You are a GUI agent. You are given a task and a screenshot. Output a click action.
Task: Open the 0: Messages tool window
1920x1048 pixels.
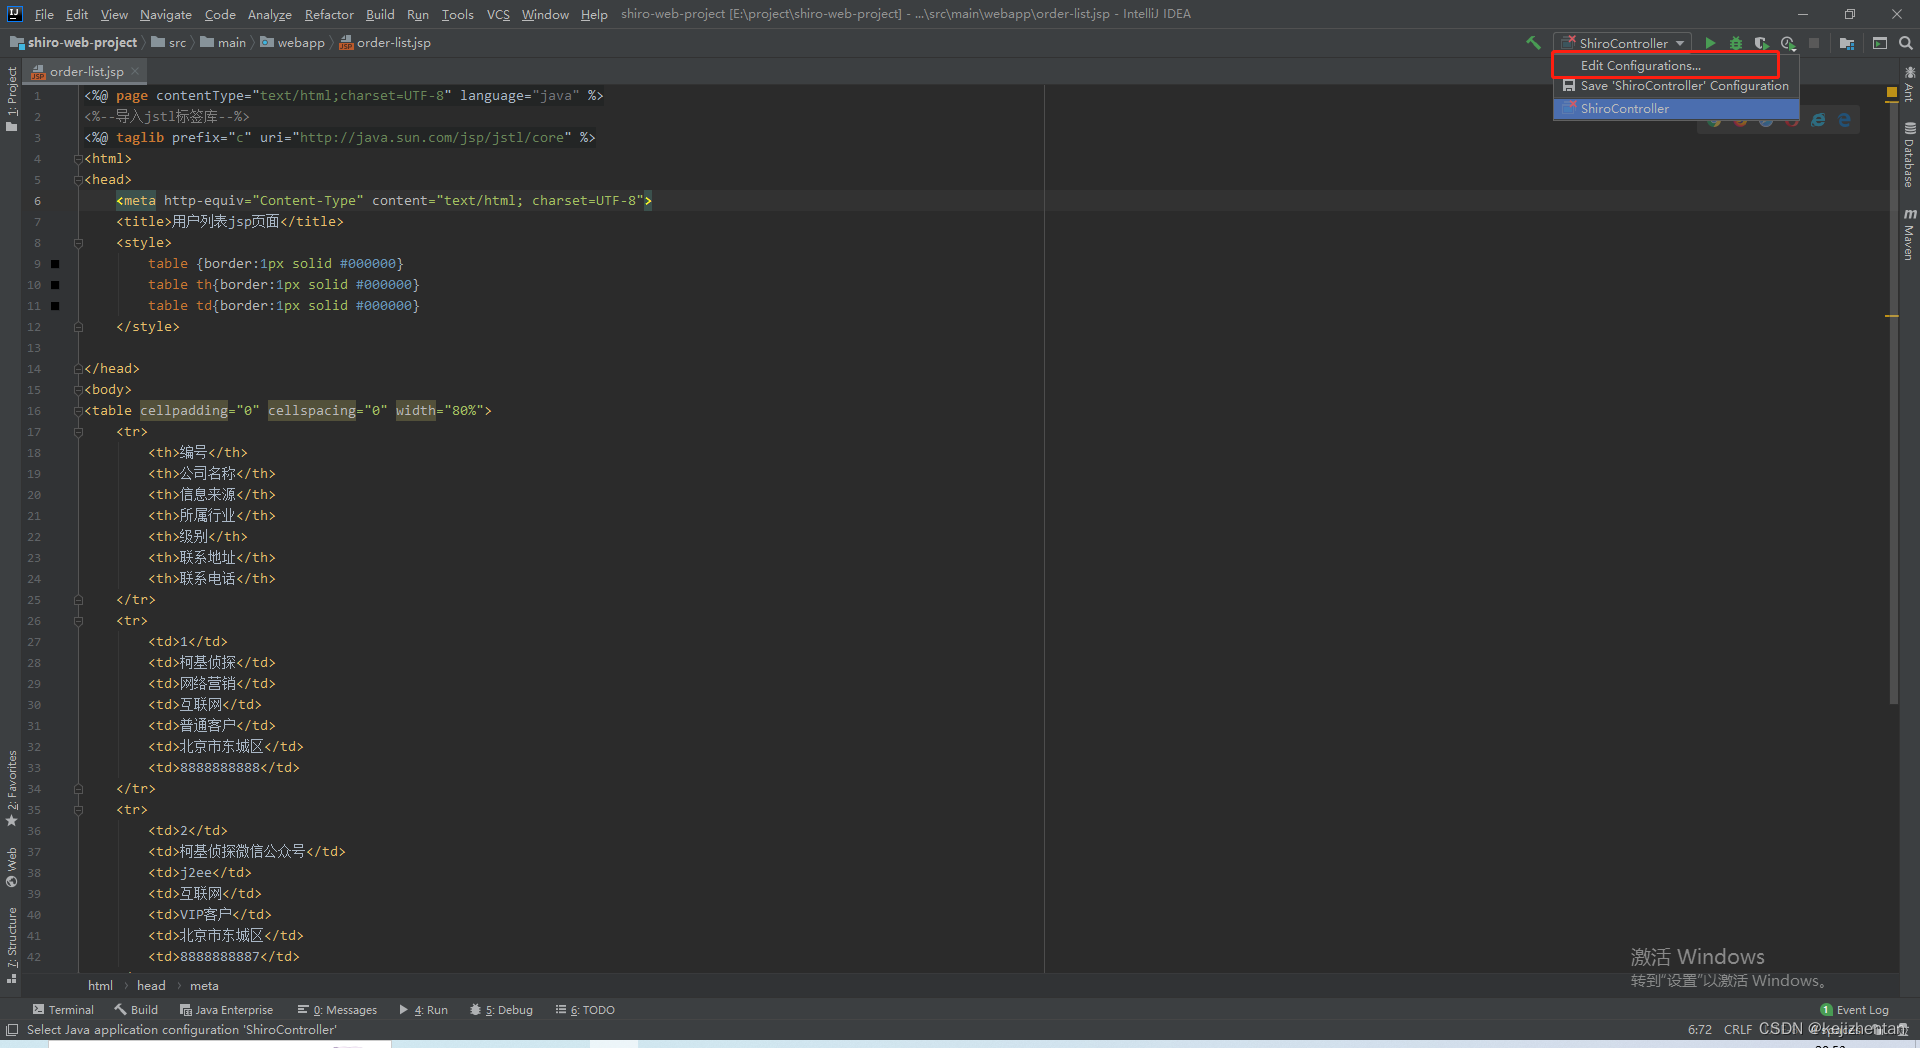(337, 1010)
